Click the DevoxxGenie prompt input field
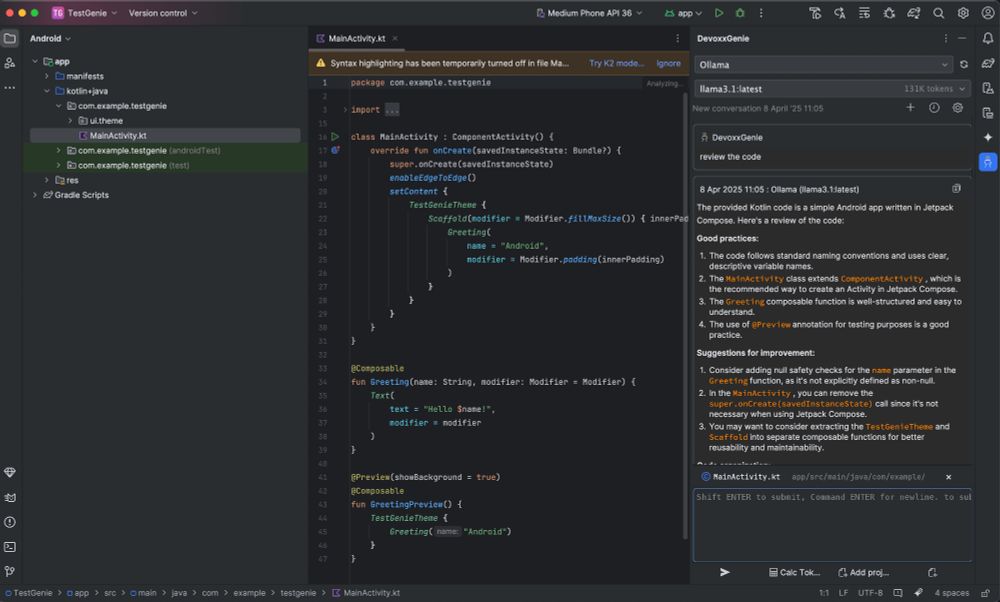The height and width of the screenshot is (602, 1000). click(832, 525)
